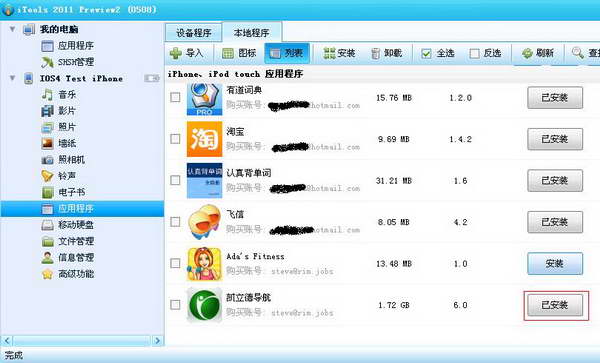The height and width of the screenshot is (363, 600).
Task: Open the 墙纸 wallpaper icon
Action: pos(47,143)
